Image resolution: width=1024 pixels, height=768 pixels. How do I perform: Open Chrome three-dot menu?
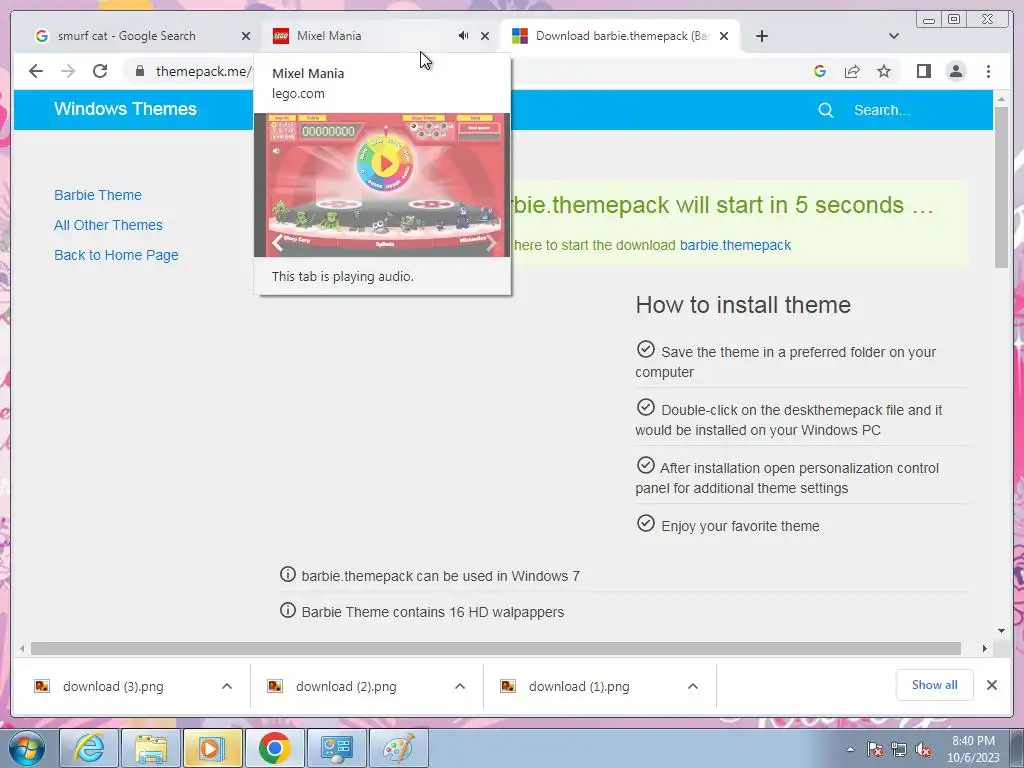point(989,71)
